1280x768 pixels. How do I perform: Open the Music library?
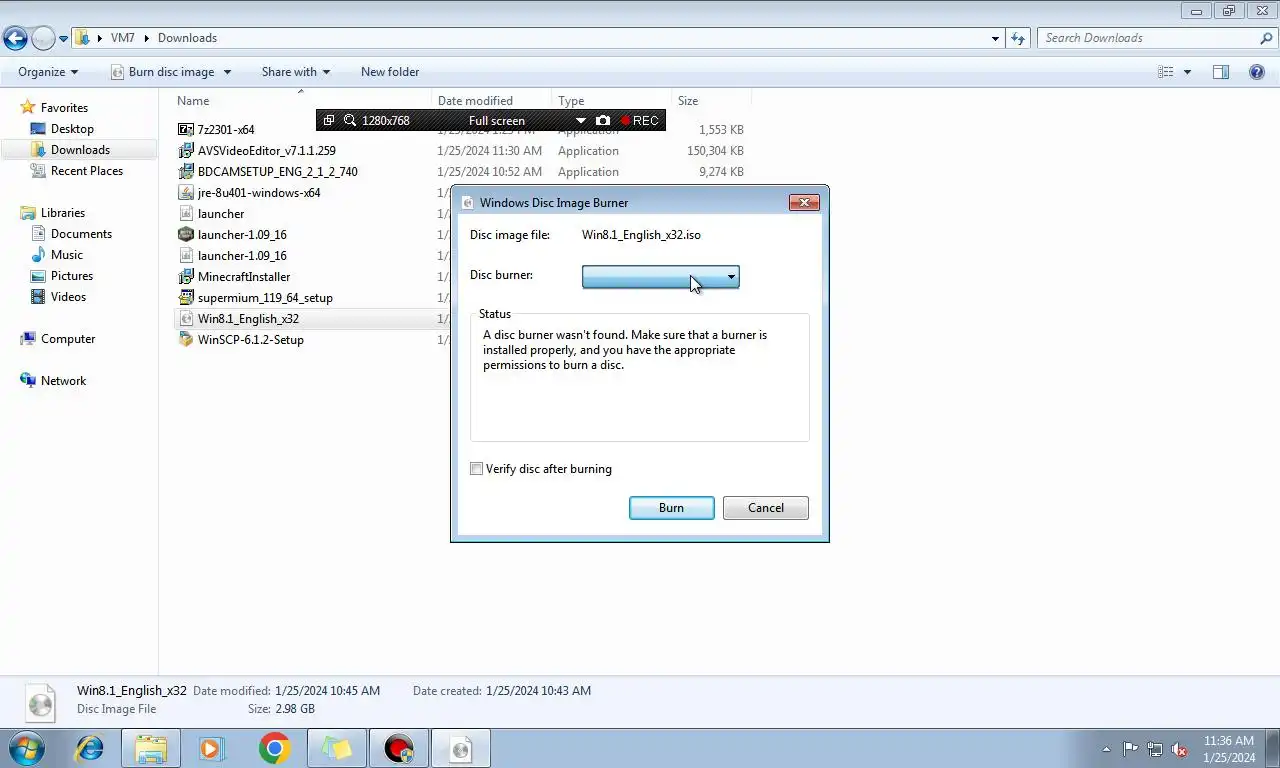(67, 255)
